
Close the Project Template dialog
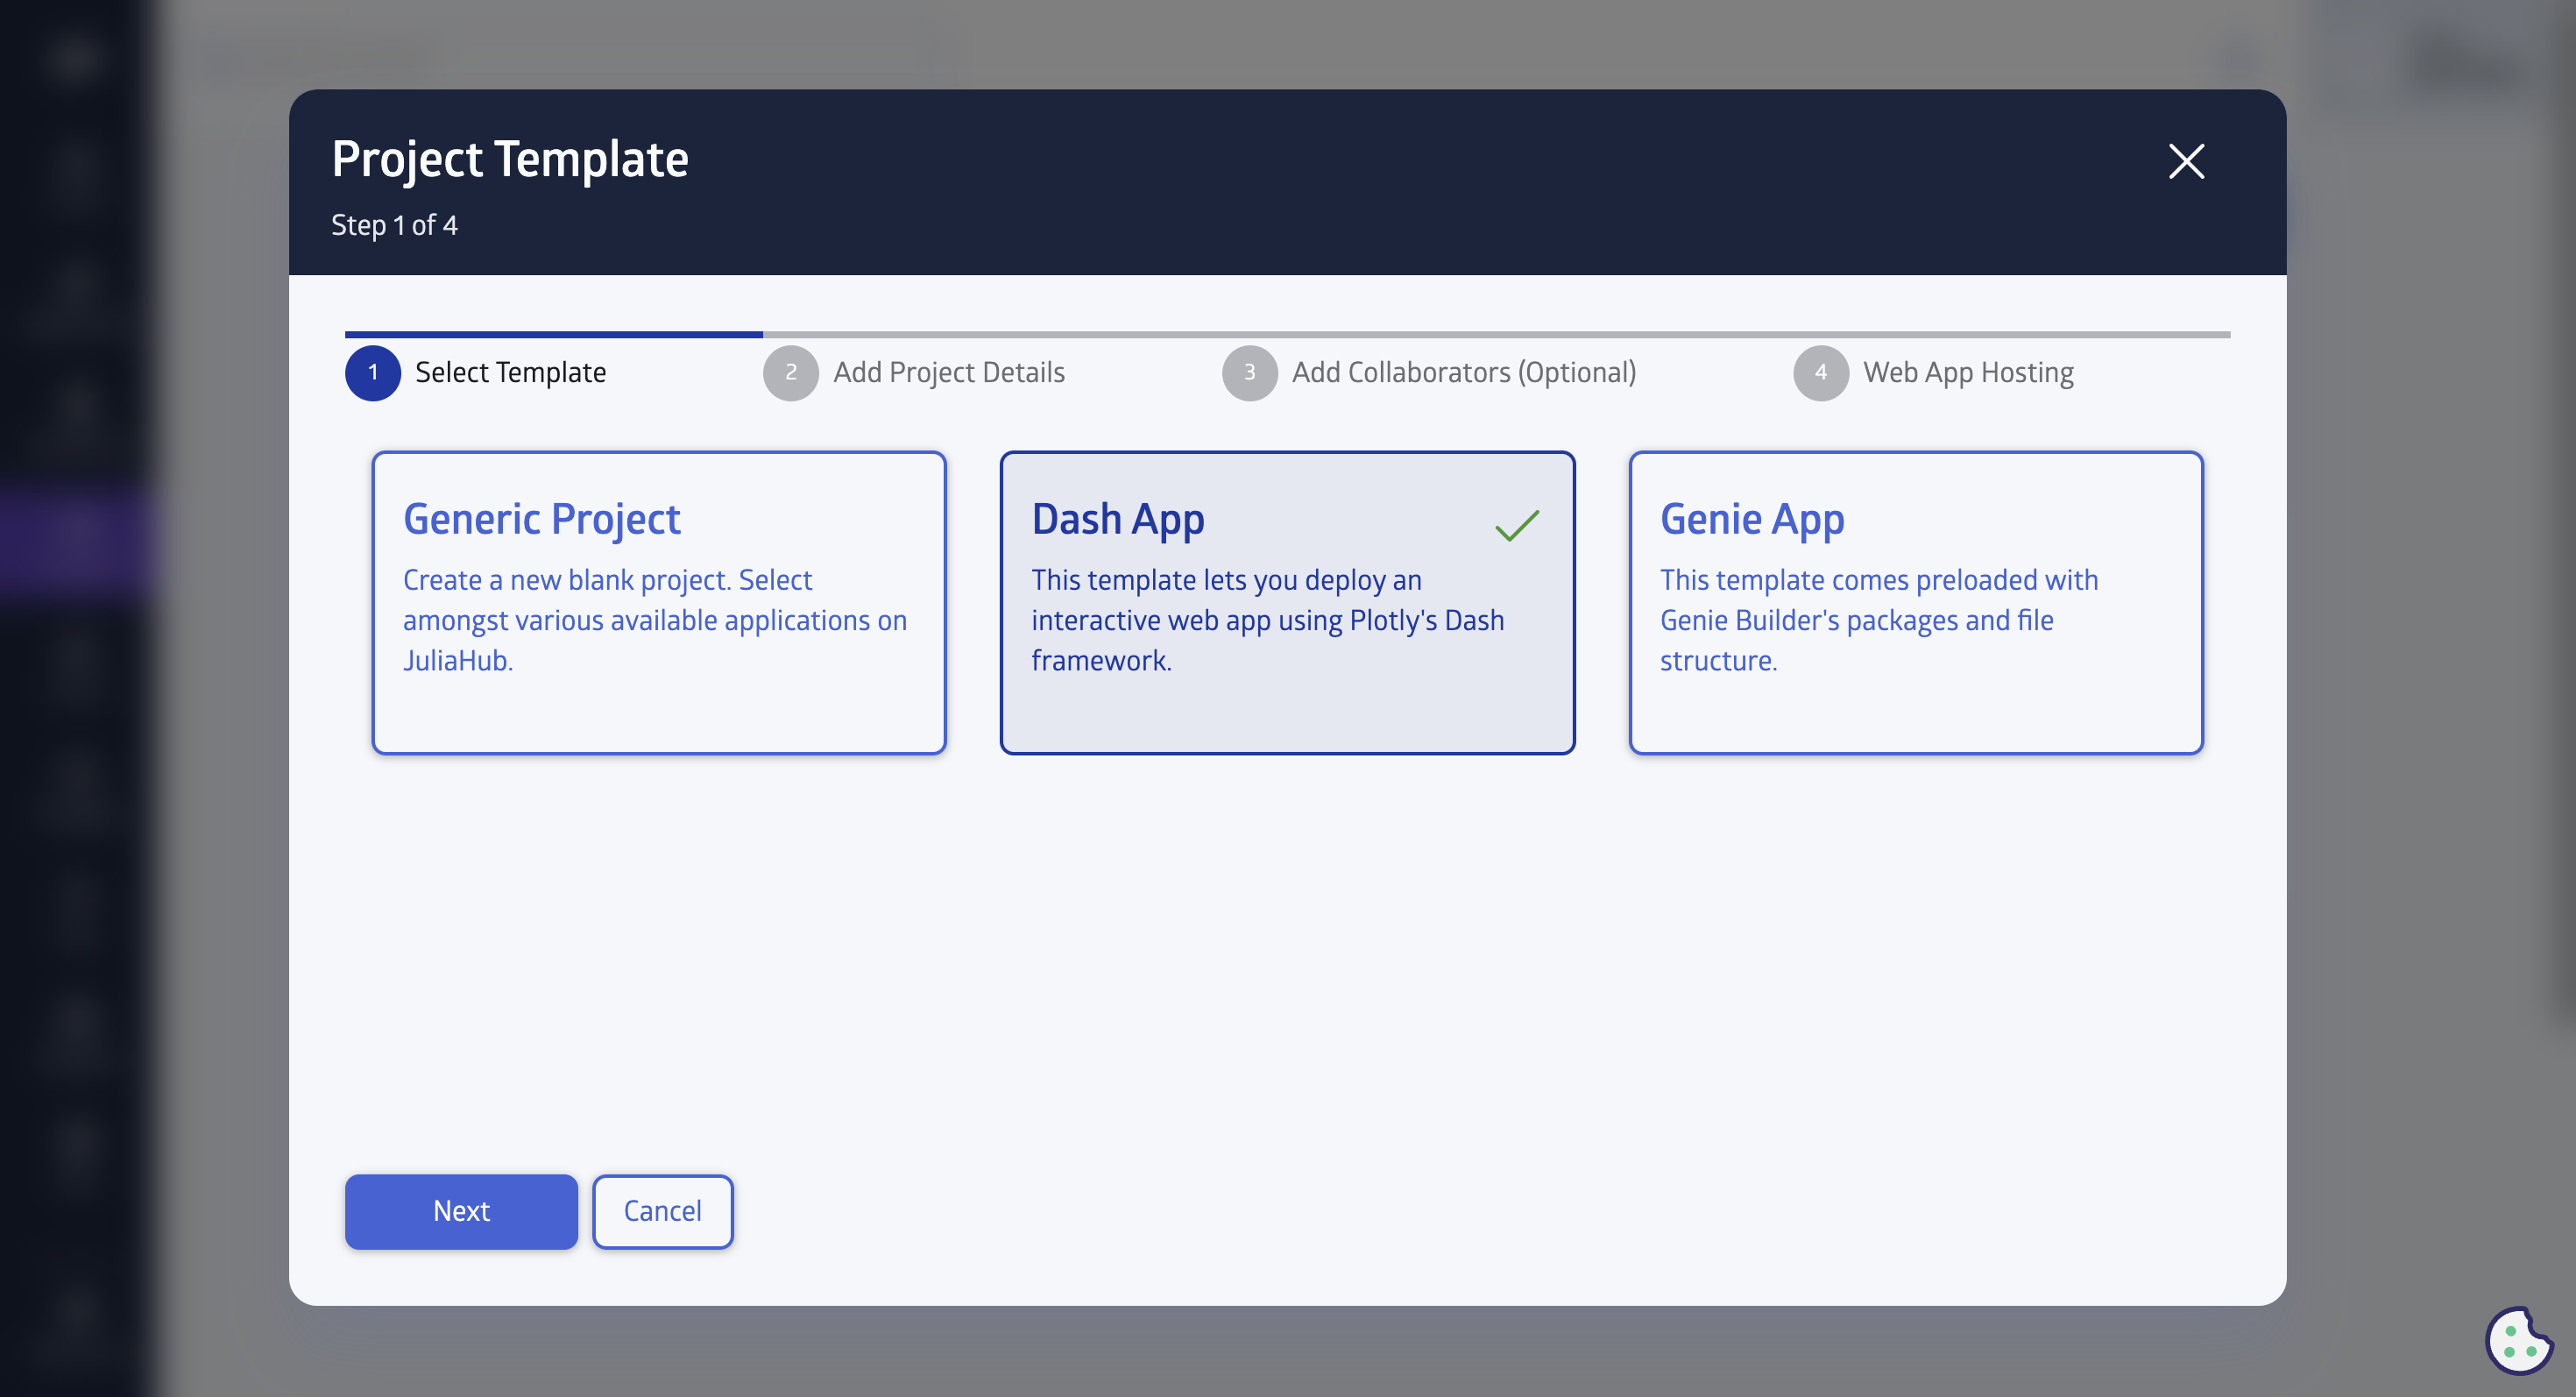tap(2186, 161)
